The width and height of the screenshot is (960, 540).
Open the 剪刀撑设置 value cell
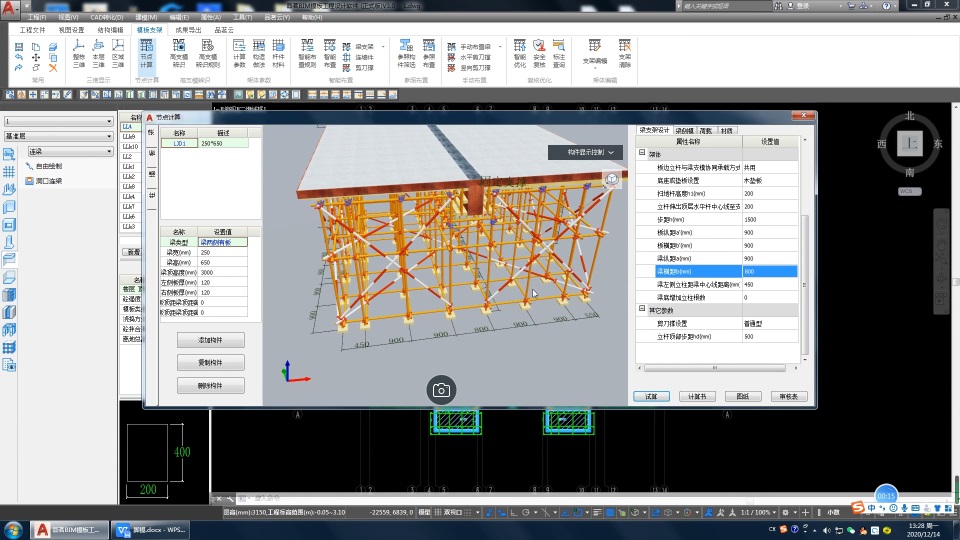tap(770, 323)
